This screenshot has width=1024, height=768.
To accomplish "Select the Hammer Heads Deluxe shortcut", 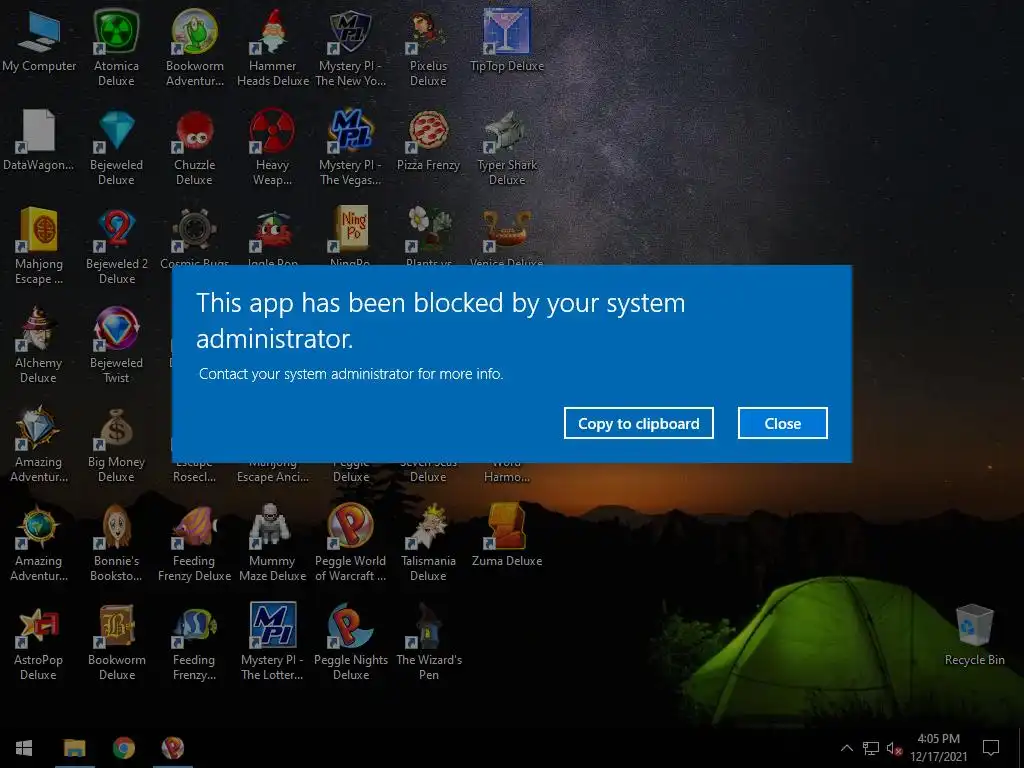I will pos(273,47).
